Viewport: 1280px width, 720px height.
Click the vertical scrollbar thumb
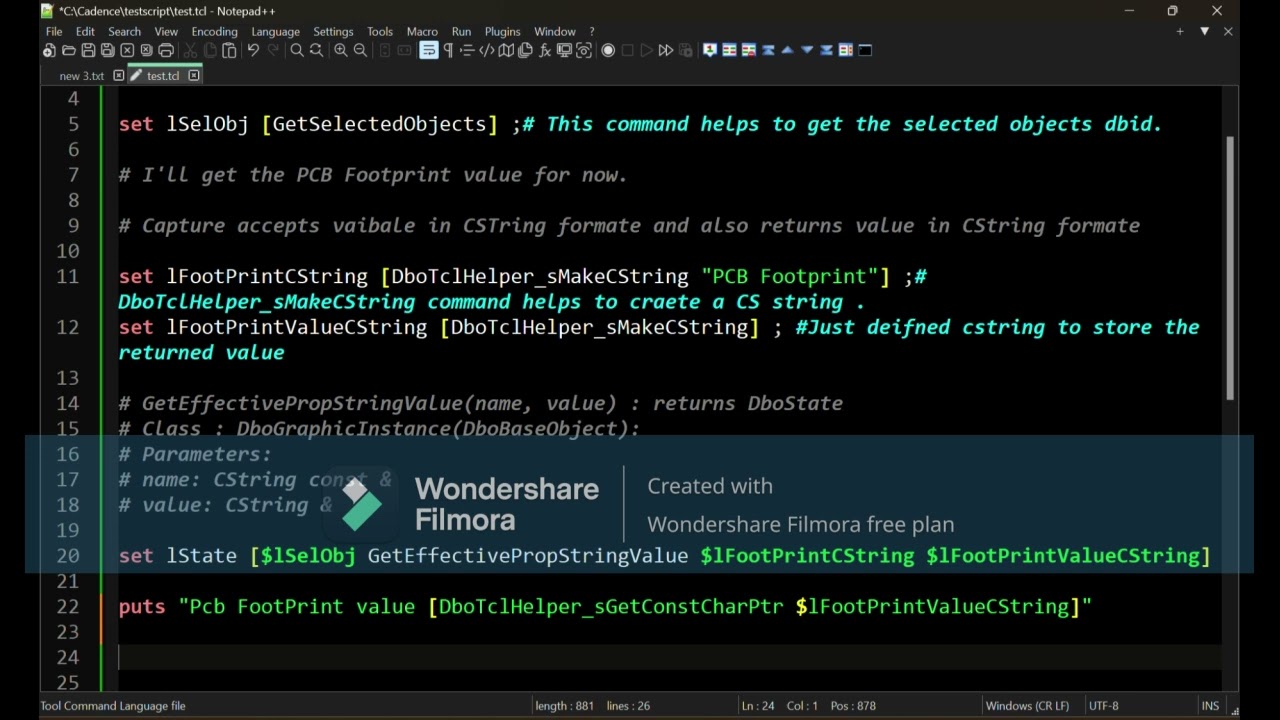point(1230,268)
